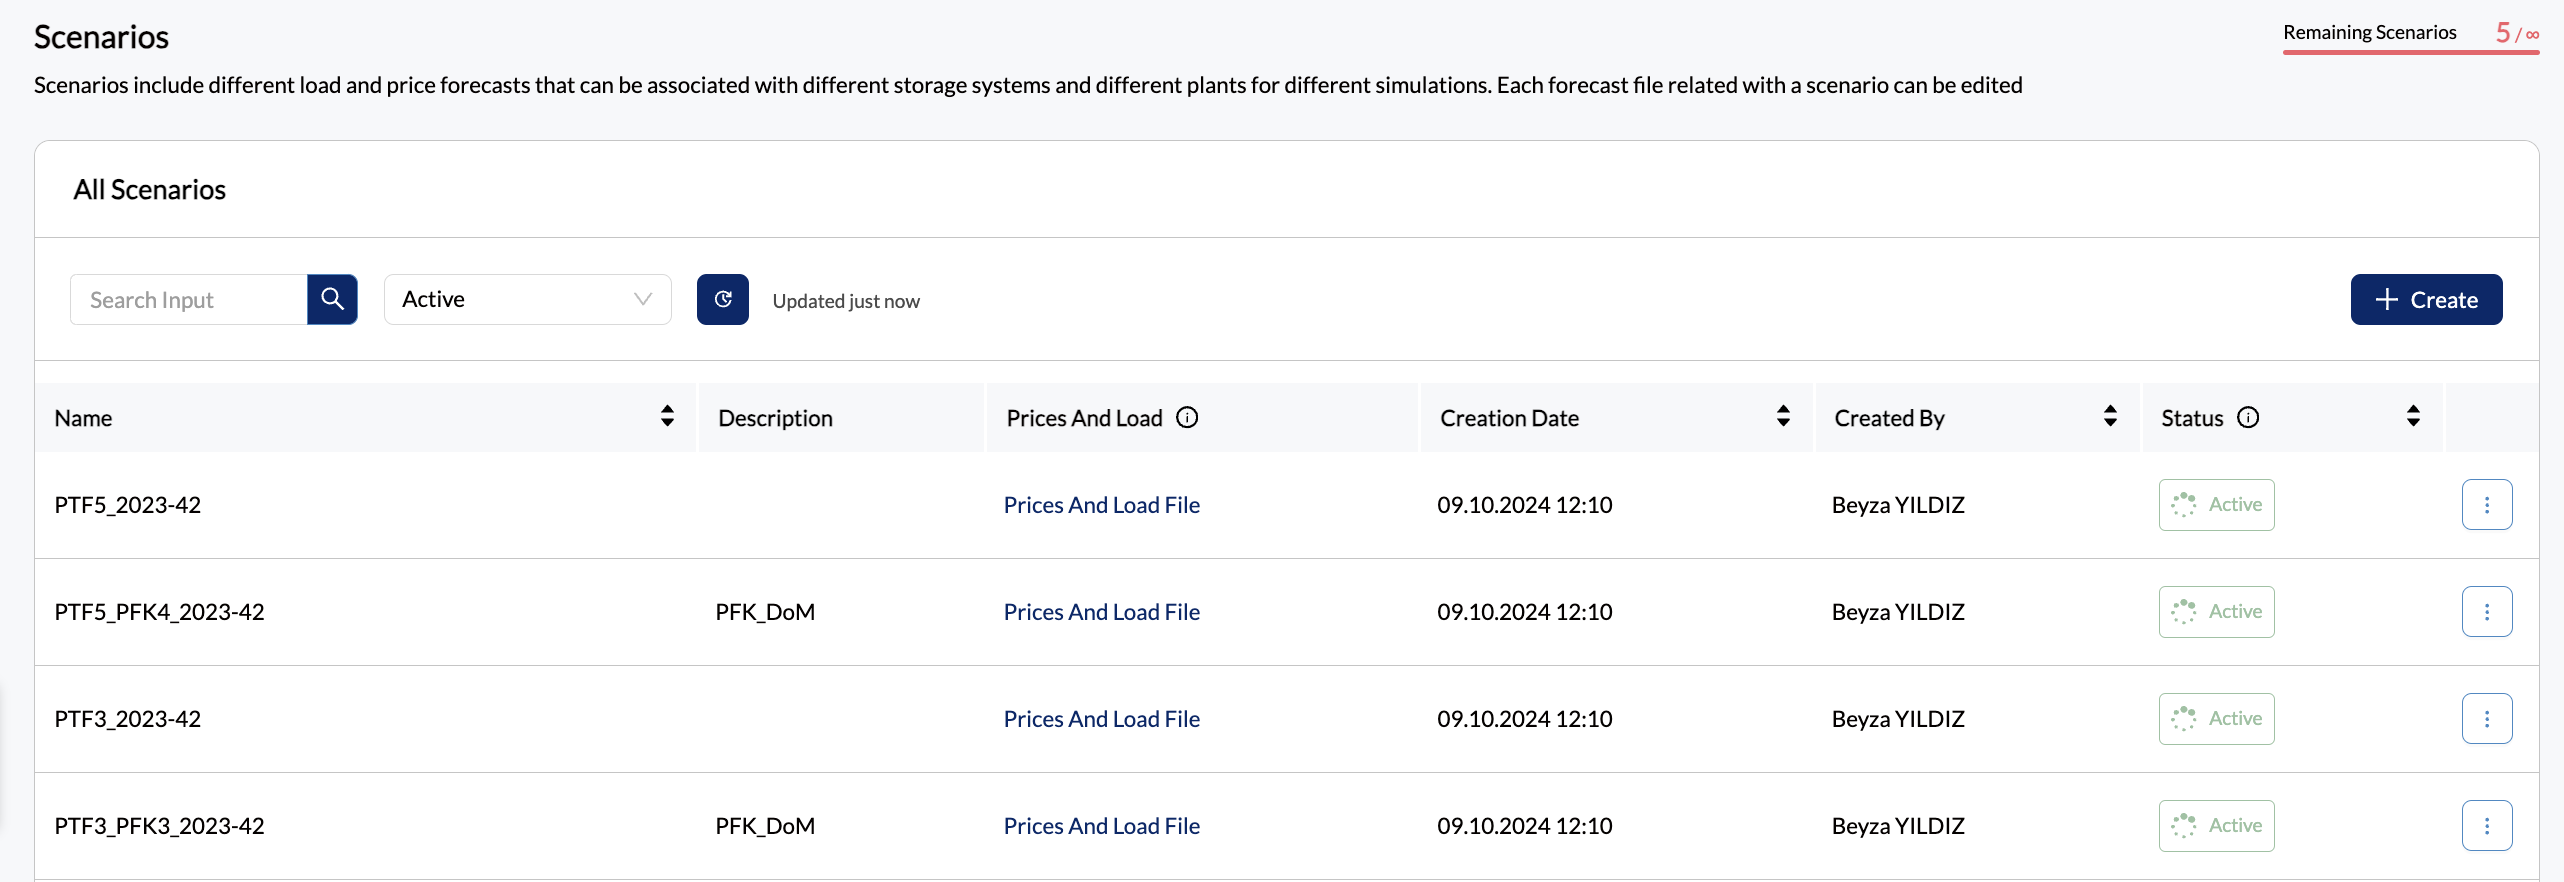Image resolution: width=2564 pixels, height=882 pixels.
Task: Open Prices And Load File for PTF5_2023-42
Action: [1101, 505]
